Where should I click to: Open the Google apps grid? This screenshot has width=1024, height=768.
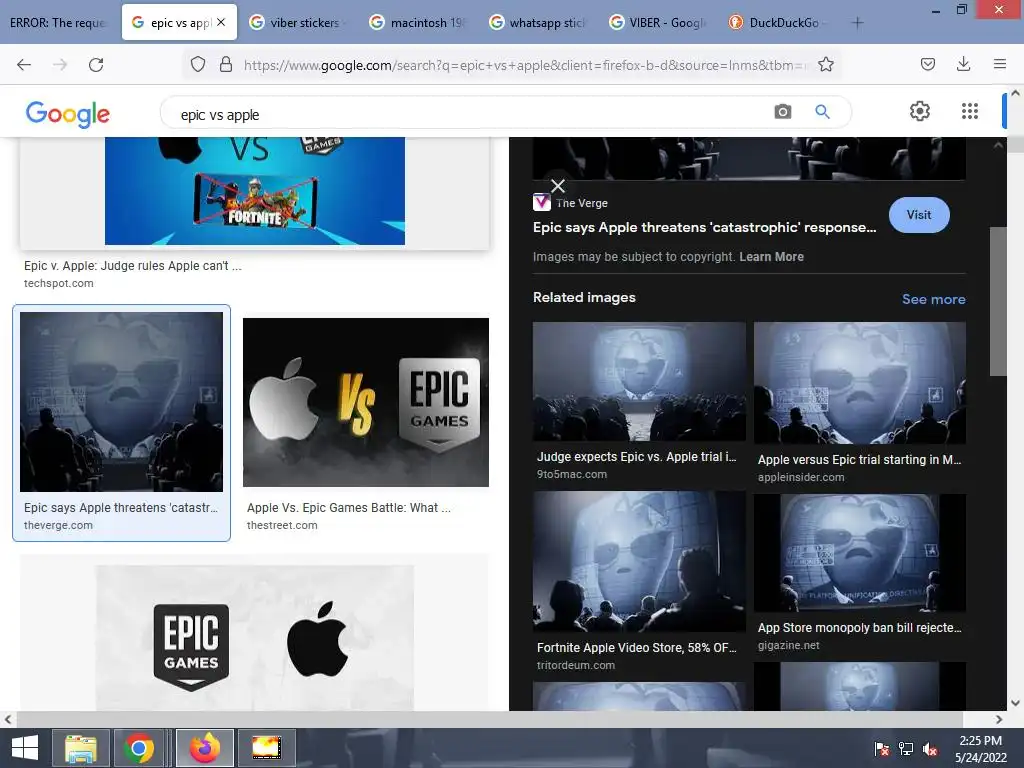[x=970, y=111]
